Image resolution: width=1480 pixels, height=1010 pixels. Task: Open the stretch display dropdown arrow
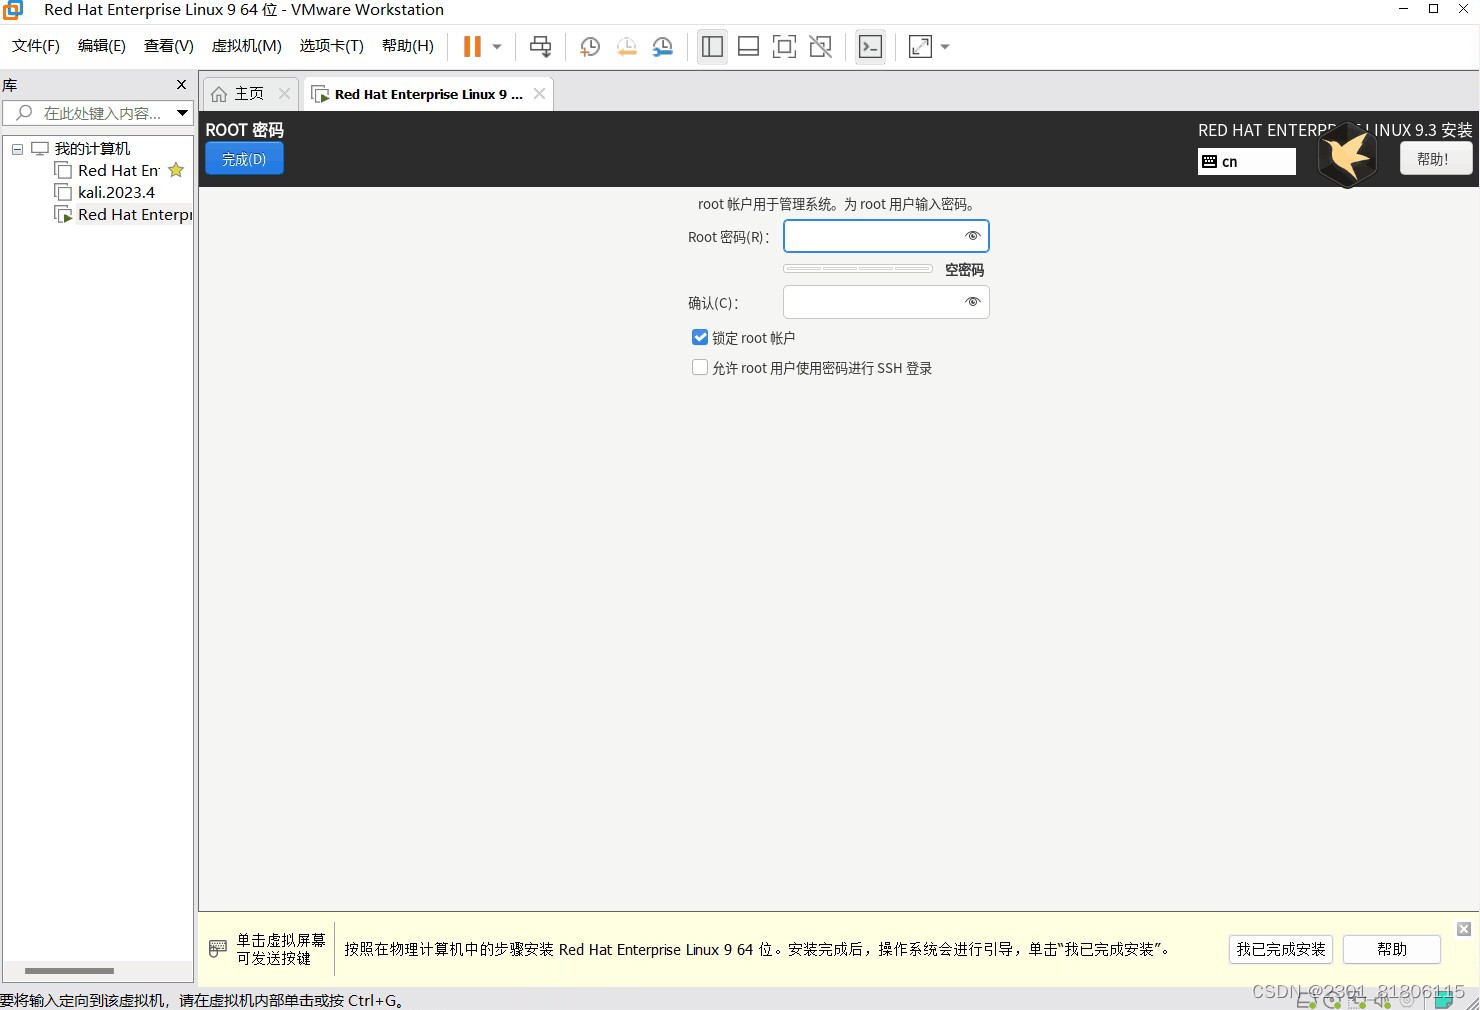[945, 46]
